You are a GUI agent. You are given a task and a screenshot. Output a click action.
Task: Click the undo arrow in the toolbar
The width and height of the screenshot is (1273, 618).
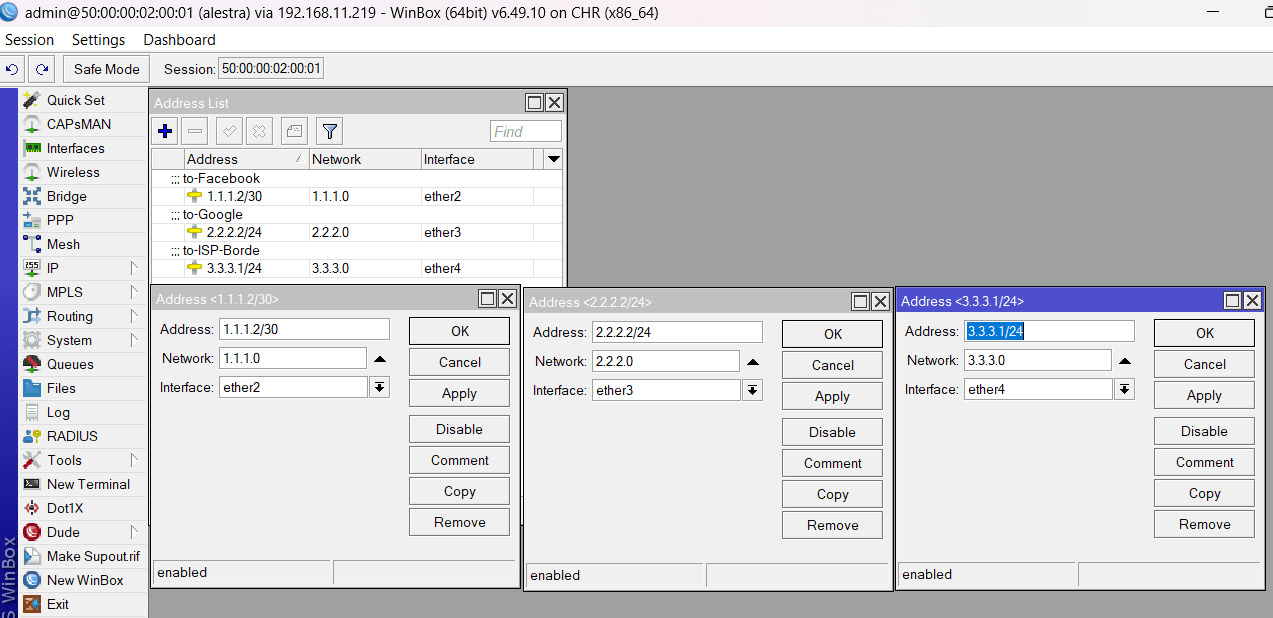click(13, 69)
